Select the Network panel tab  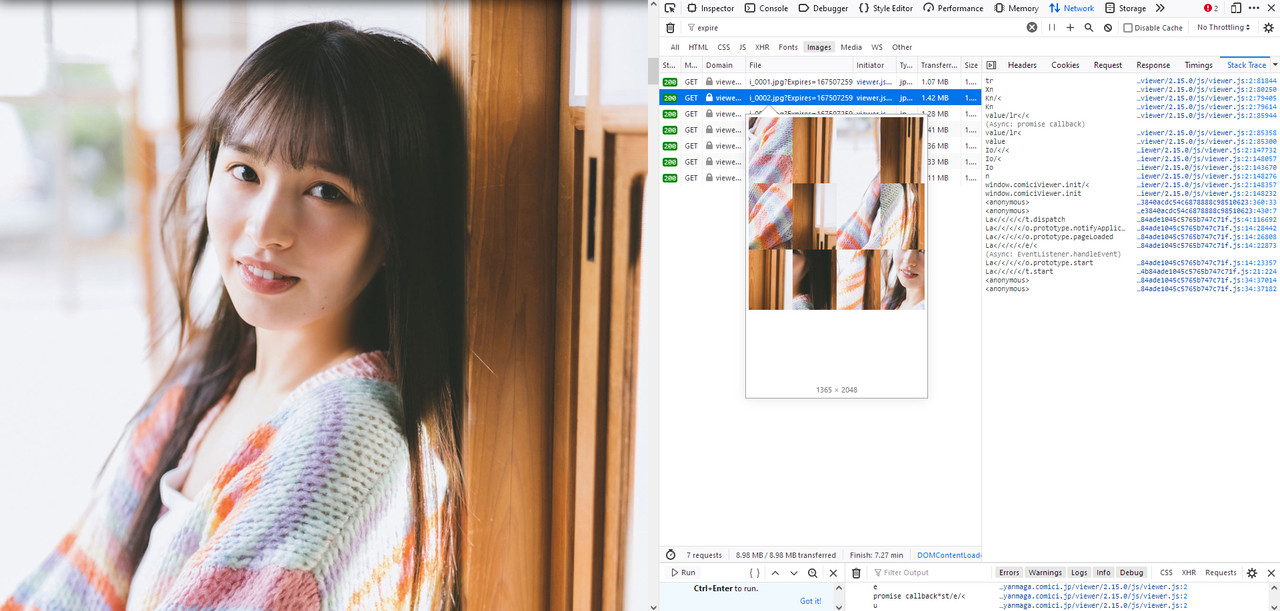point(1071,8)
